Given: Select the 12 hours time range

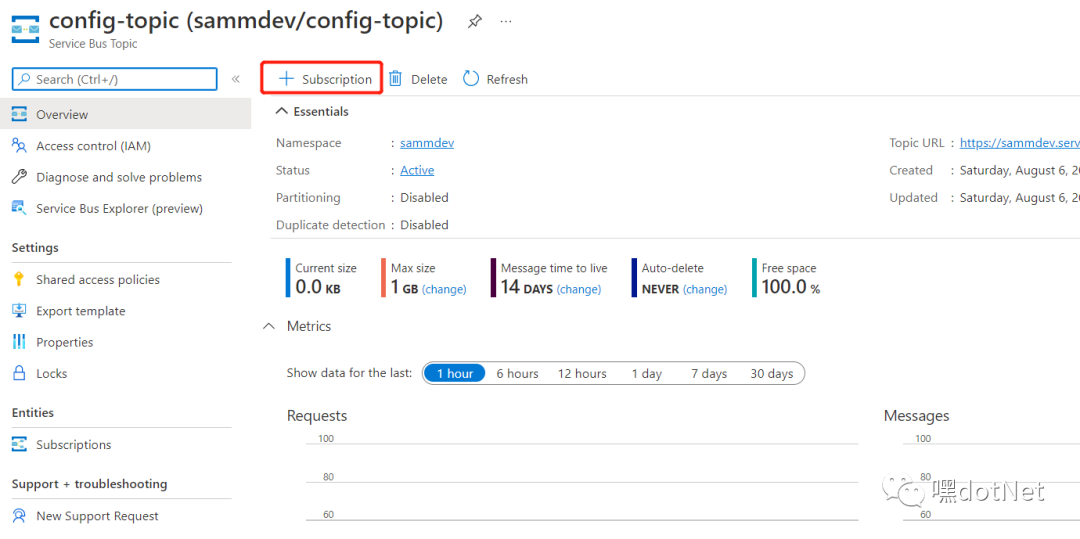Looking at the screenshot, I should click(582, 374).
